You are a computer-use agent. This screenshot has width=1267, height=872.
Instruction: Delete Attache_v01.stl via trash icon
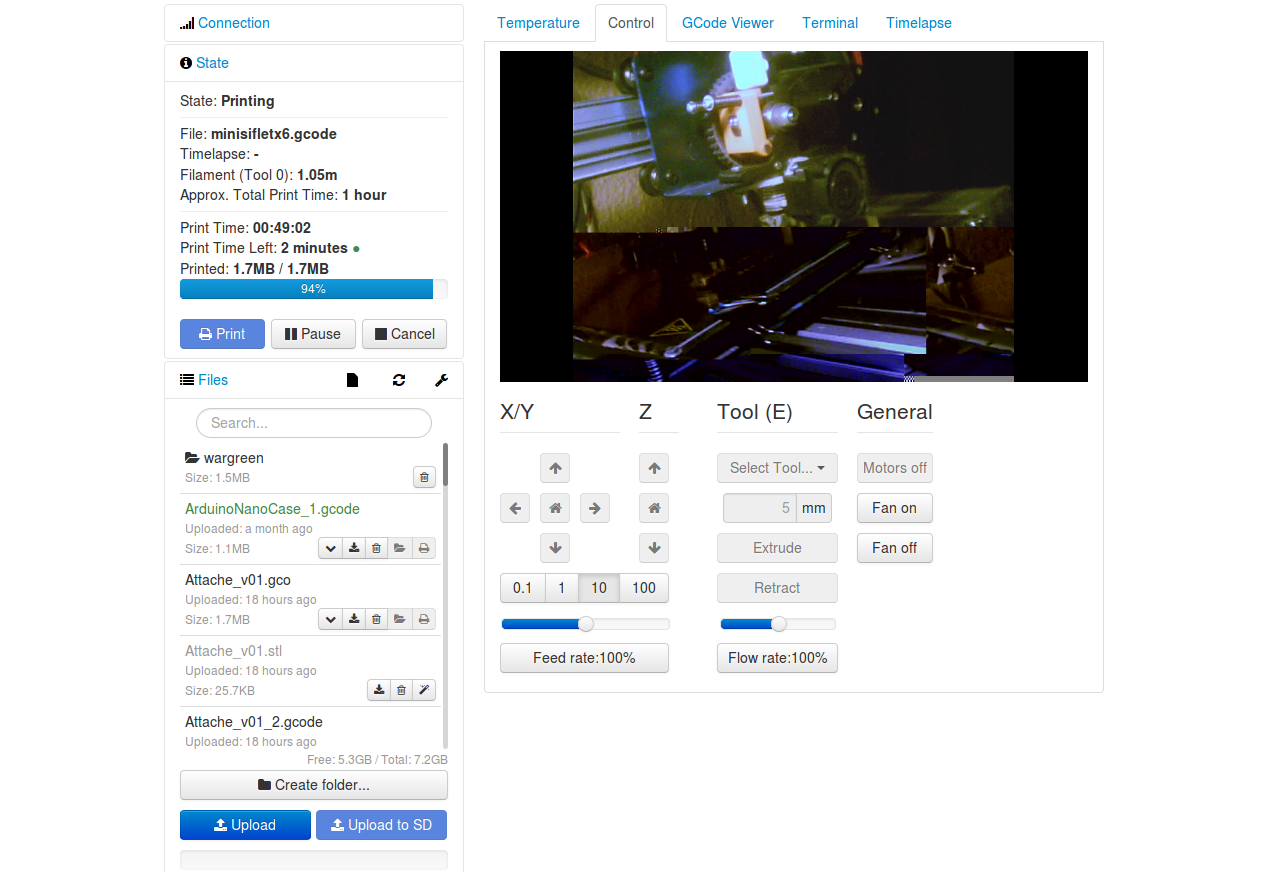[401, 690]
